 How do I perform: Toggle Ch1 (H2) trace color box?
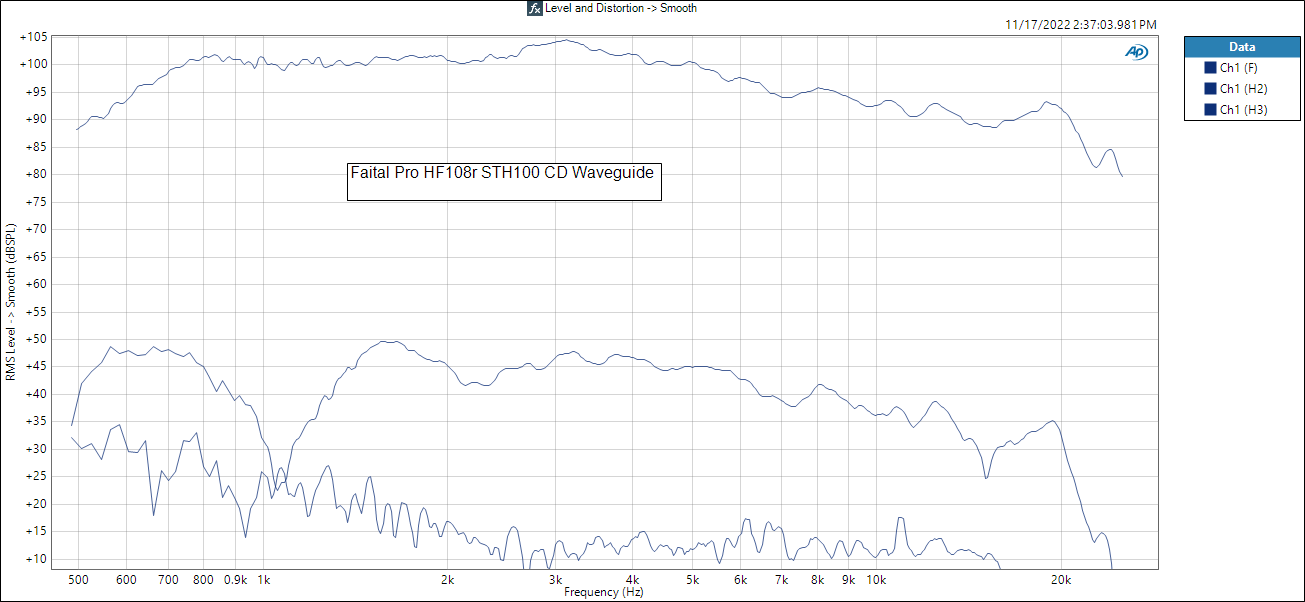tap(1211, 89)
